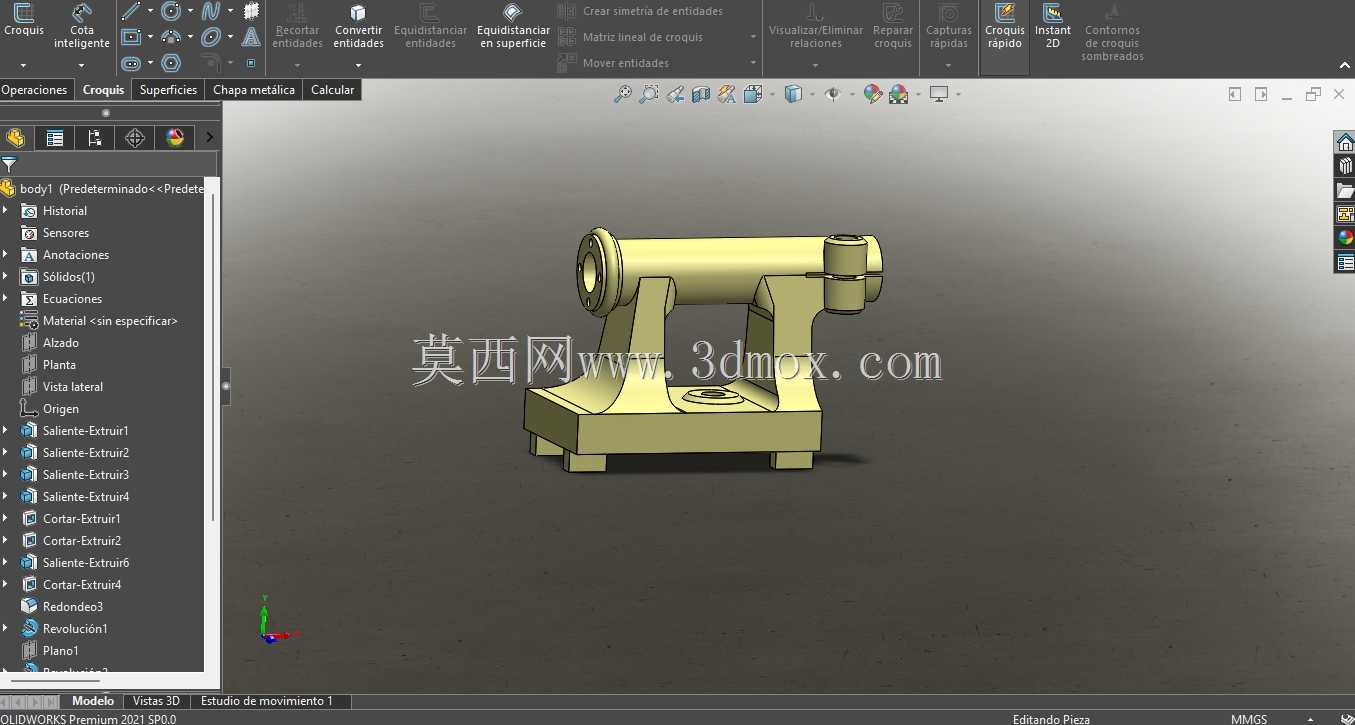
Task: Expand the Historial tree node
Action: coord(5,210)
